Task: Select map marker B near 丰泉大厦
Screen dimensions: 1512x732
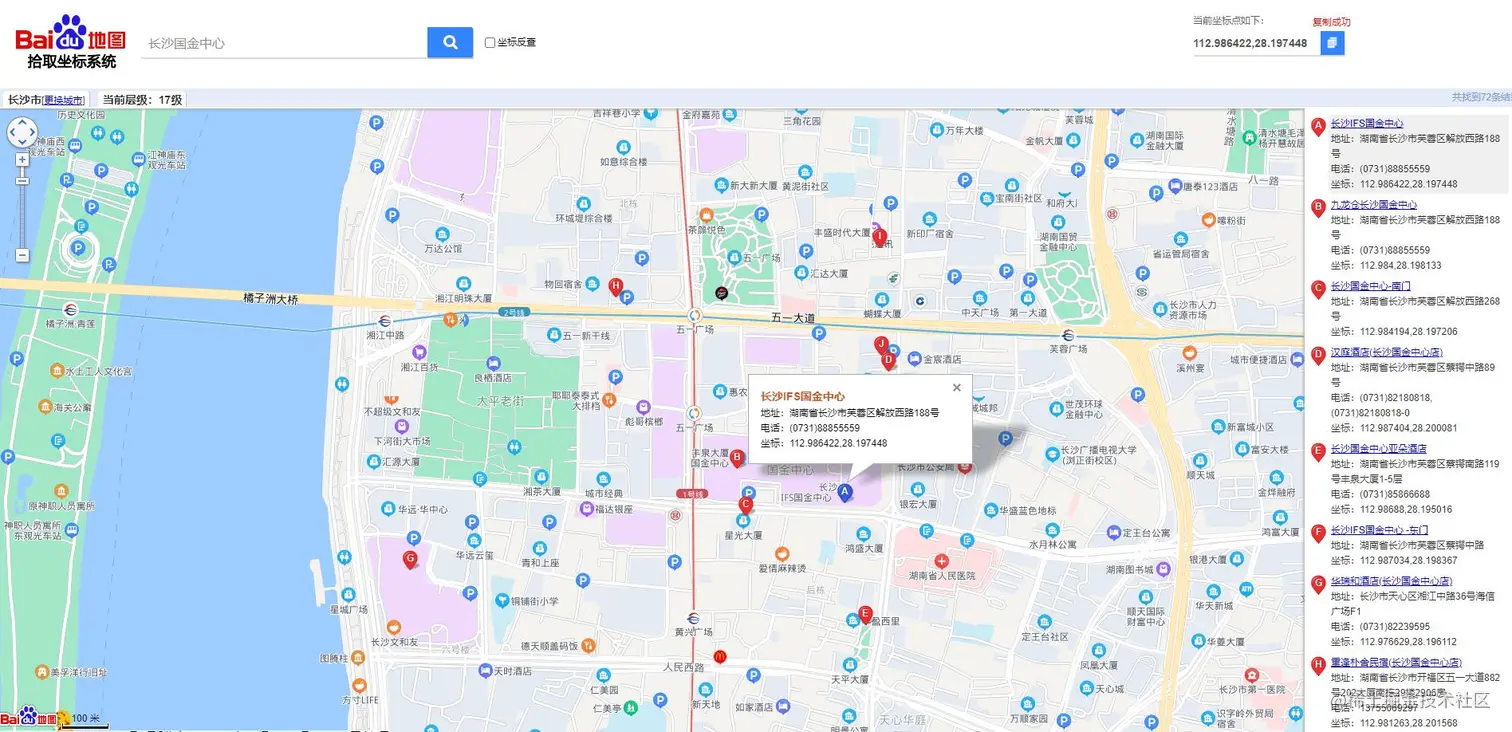Action: [x=737, y=458]
